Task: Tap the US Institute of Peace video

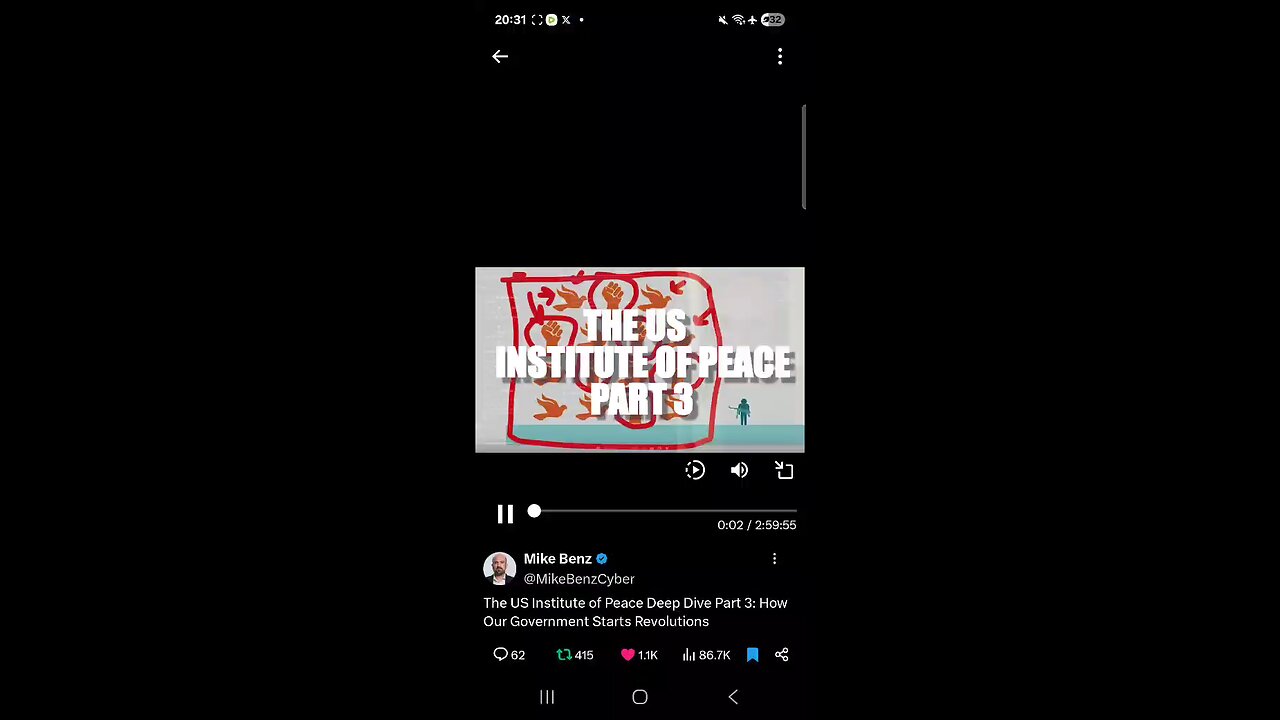Action: tap(640, 360)
